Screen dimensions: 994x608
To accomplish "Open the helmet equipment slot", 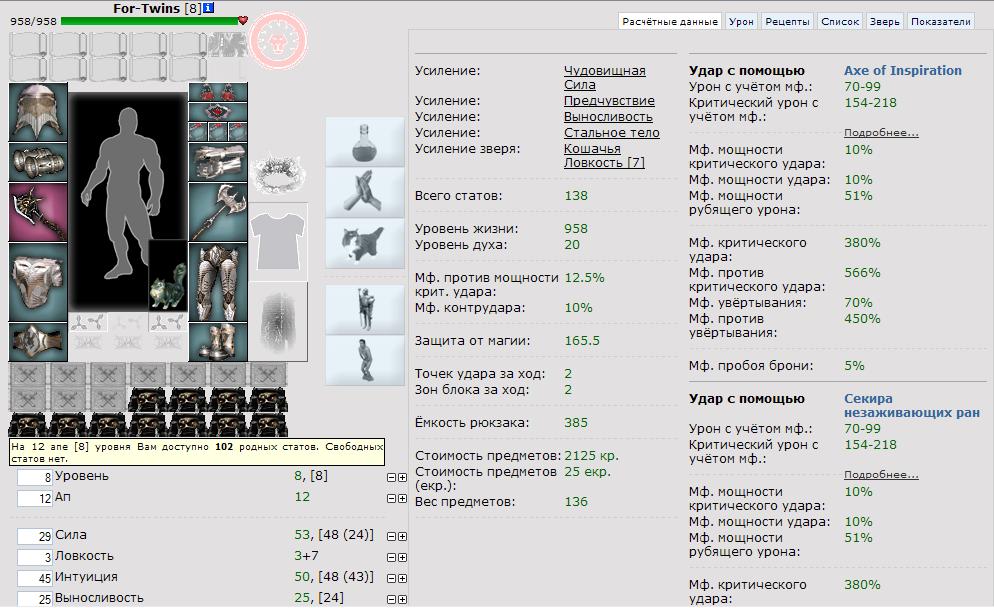I will point(38,112).
